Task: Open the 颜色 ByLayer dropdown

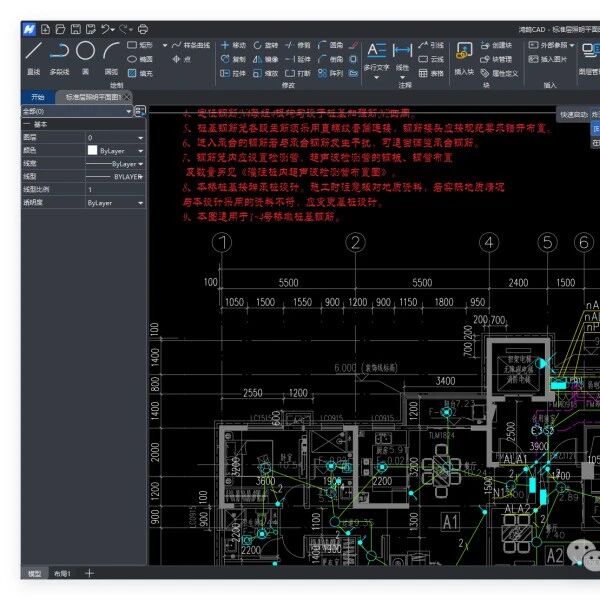Action: (x=140, y=150)
